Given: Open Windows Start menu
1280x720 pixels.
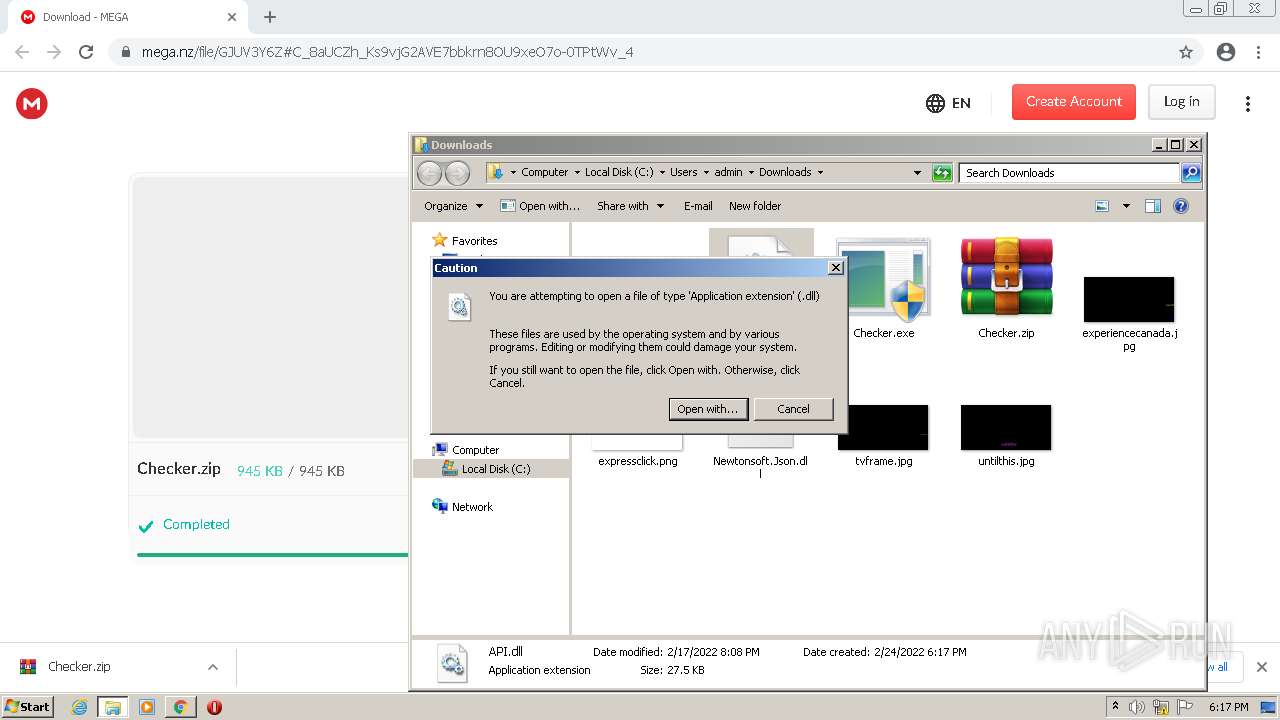Looking at the screenshot, I should pyautogui.click(x=28, y=707).
